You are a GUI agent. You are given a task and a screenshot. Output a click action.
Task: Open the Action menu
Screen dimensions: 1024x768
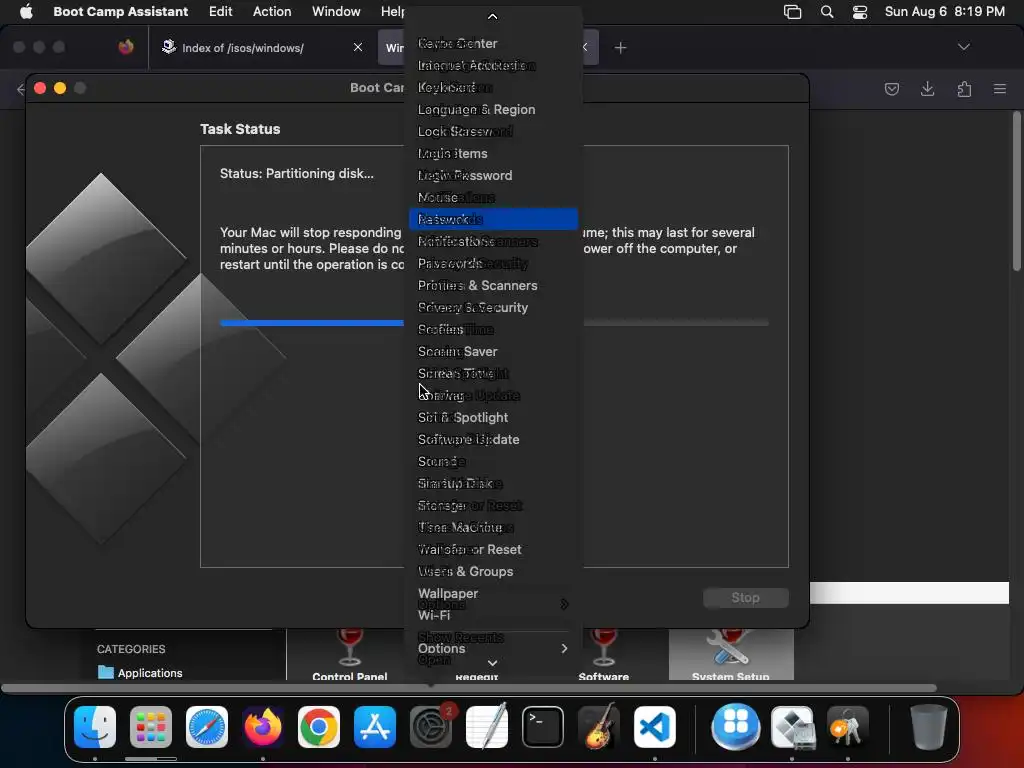[x=272, y=11]
